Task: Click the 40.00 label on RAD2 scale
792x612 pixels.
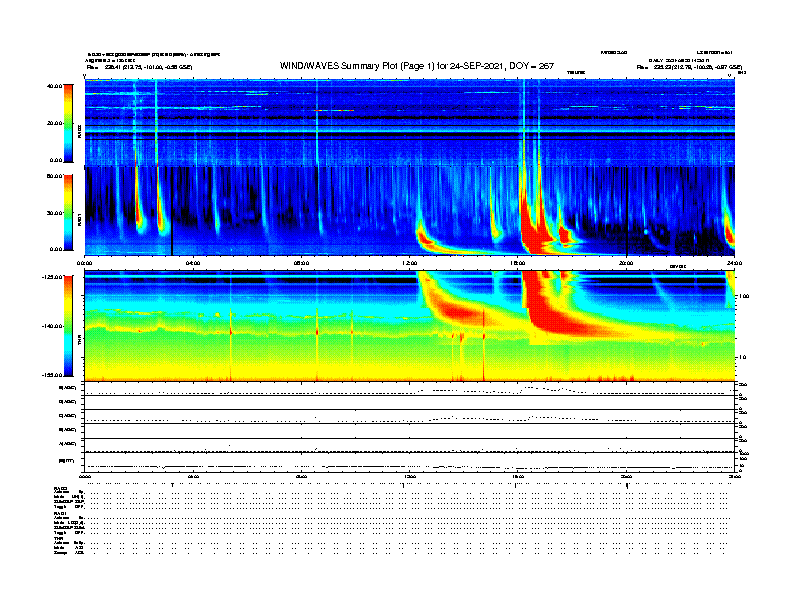Action: (x=55, y=86)
